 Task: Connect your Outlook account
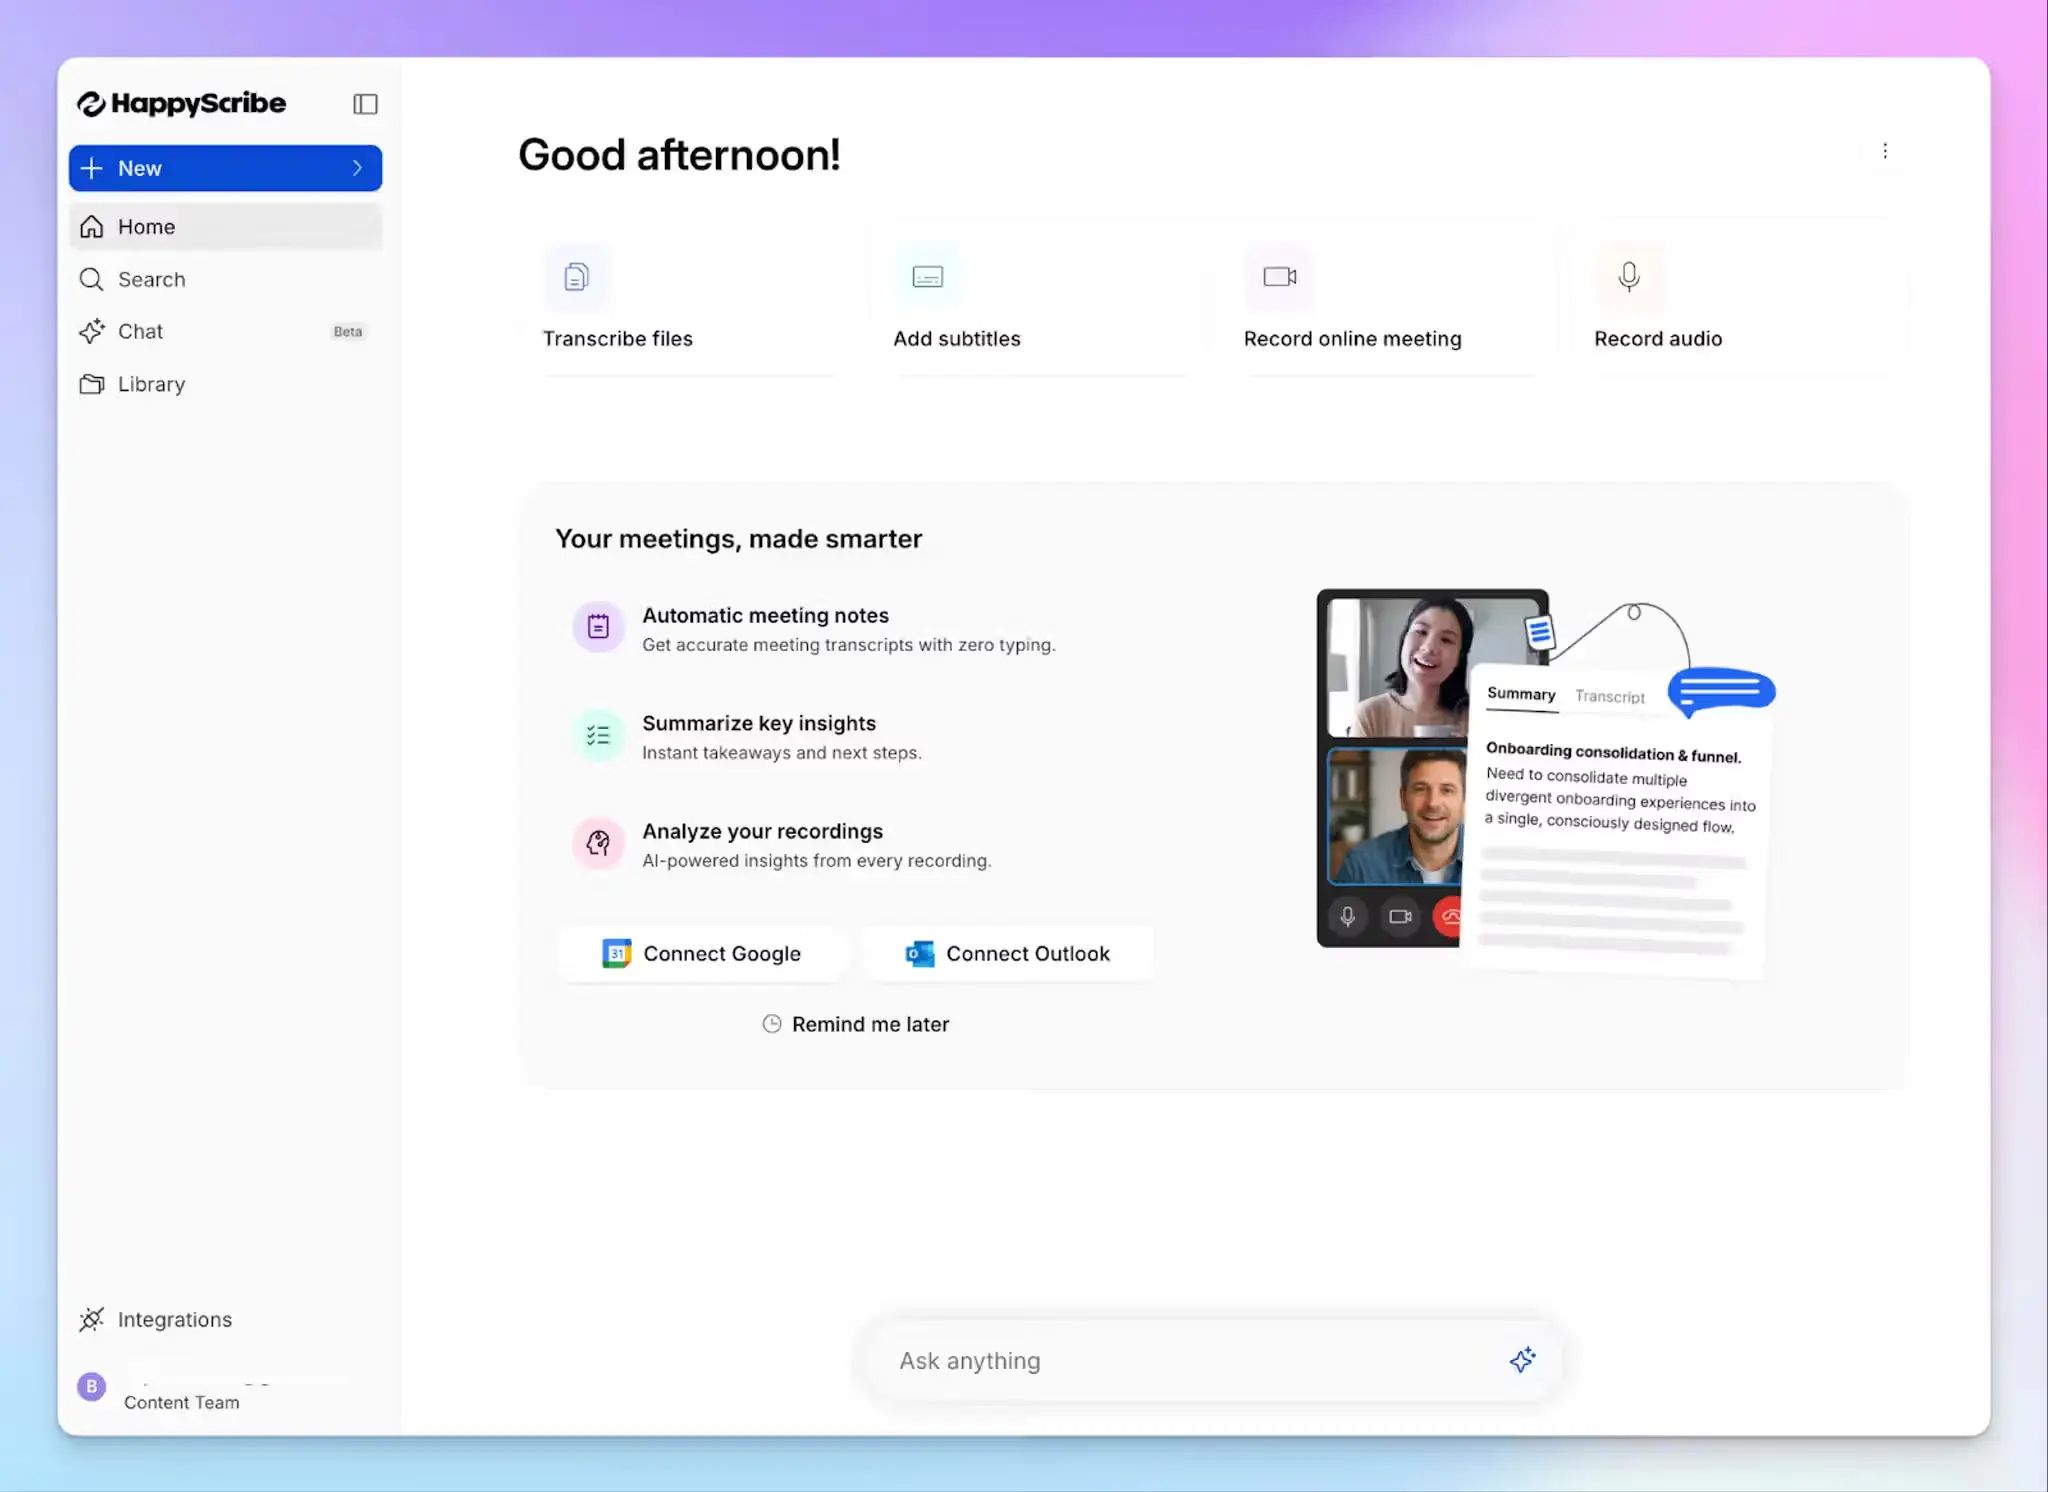1008,953
